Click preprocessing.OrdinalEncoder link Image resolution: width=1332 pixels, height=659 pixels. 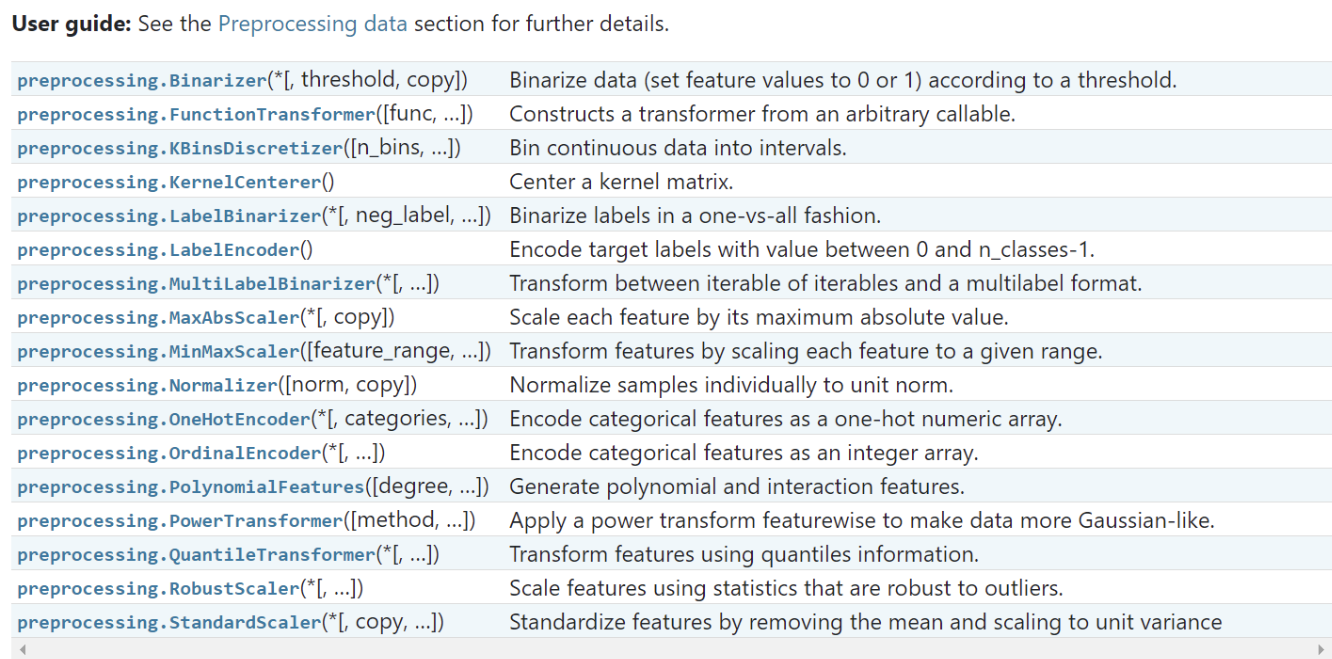point(170,454)
